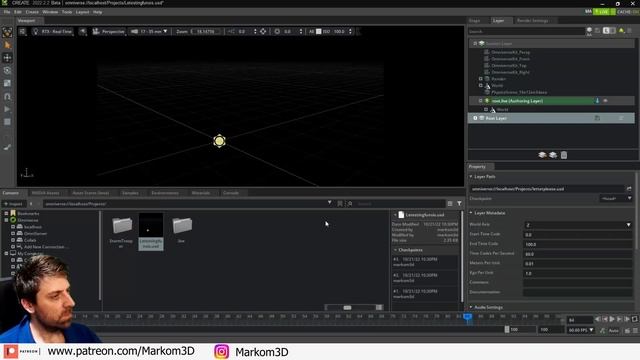Viewport: 640px width, 360px height.
Task: Expand the World item under Session Layer
Action: coord(481,85)
